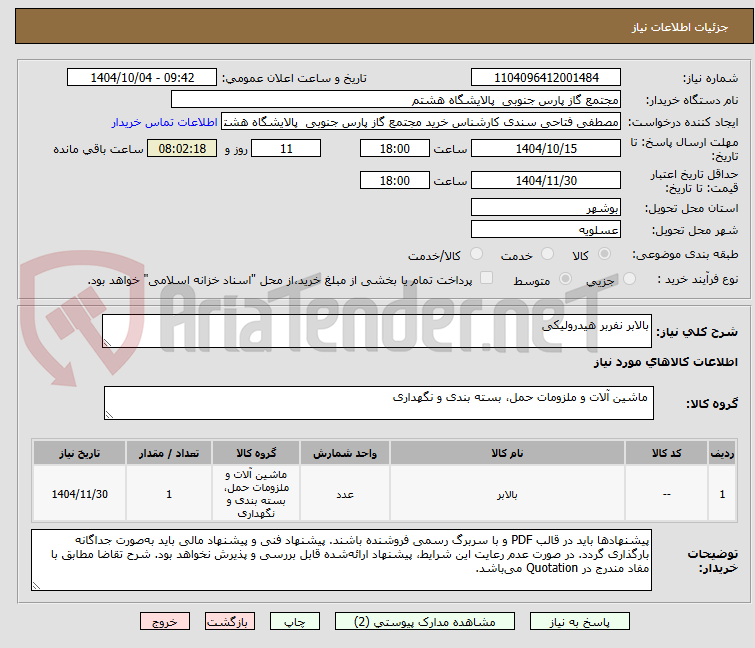The image size is (755, 648).
Task: Click the نام کالا column header
Action: tap(507, 453)
